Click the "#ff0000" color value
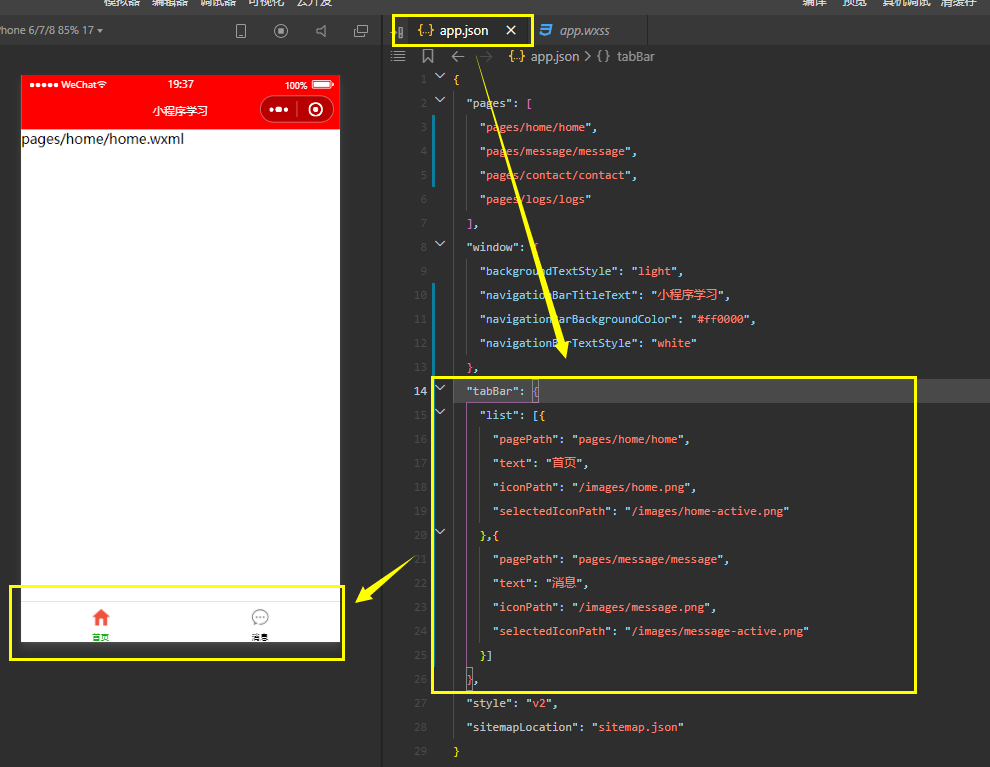990x767 pixels. tap(720, 319)
